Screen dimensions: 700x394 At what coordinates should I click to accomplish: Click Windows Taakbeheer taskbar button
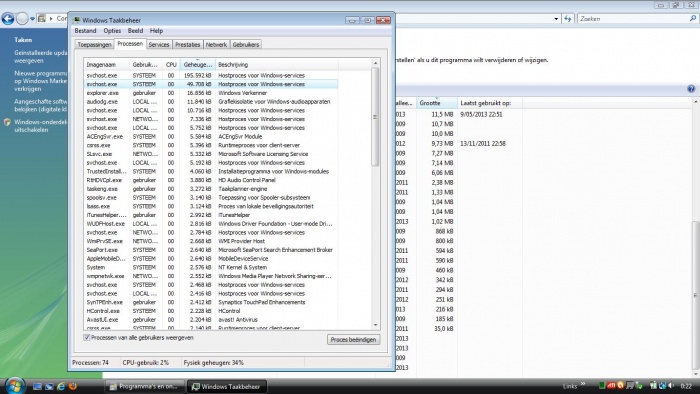226,386
